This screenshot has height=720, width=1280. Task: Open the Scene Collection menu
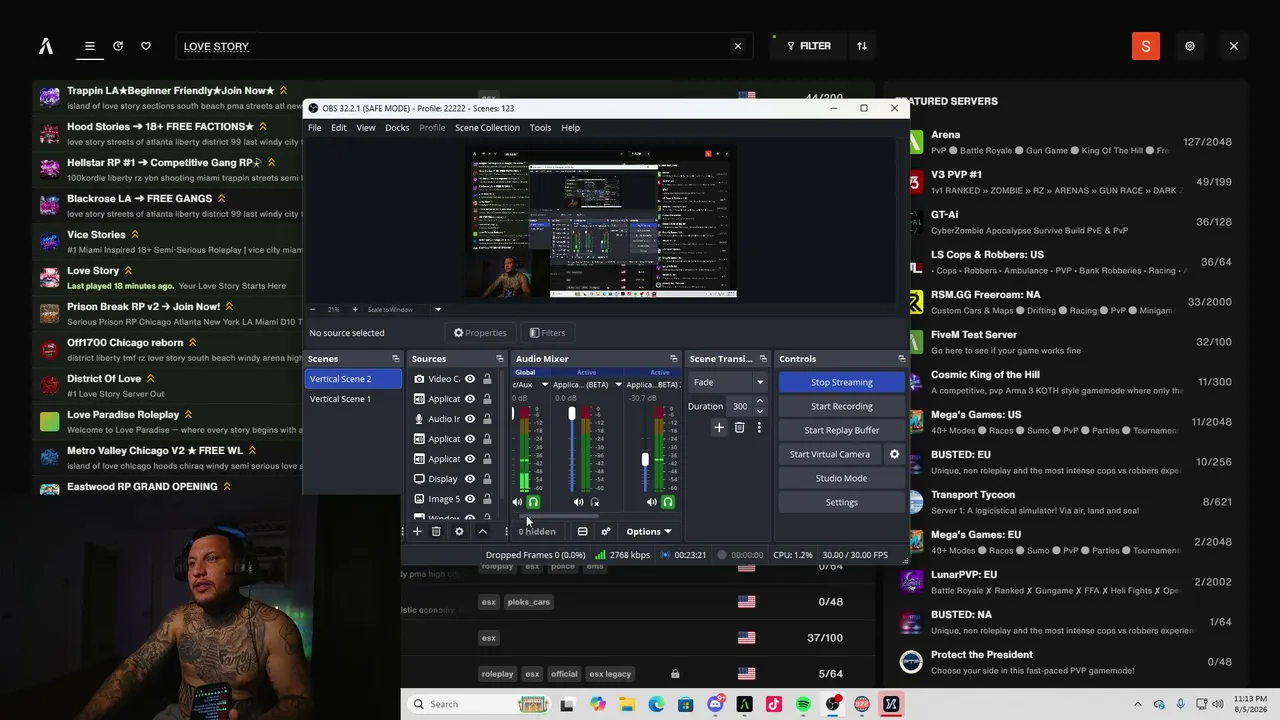[487, 128]
